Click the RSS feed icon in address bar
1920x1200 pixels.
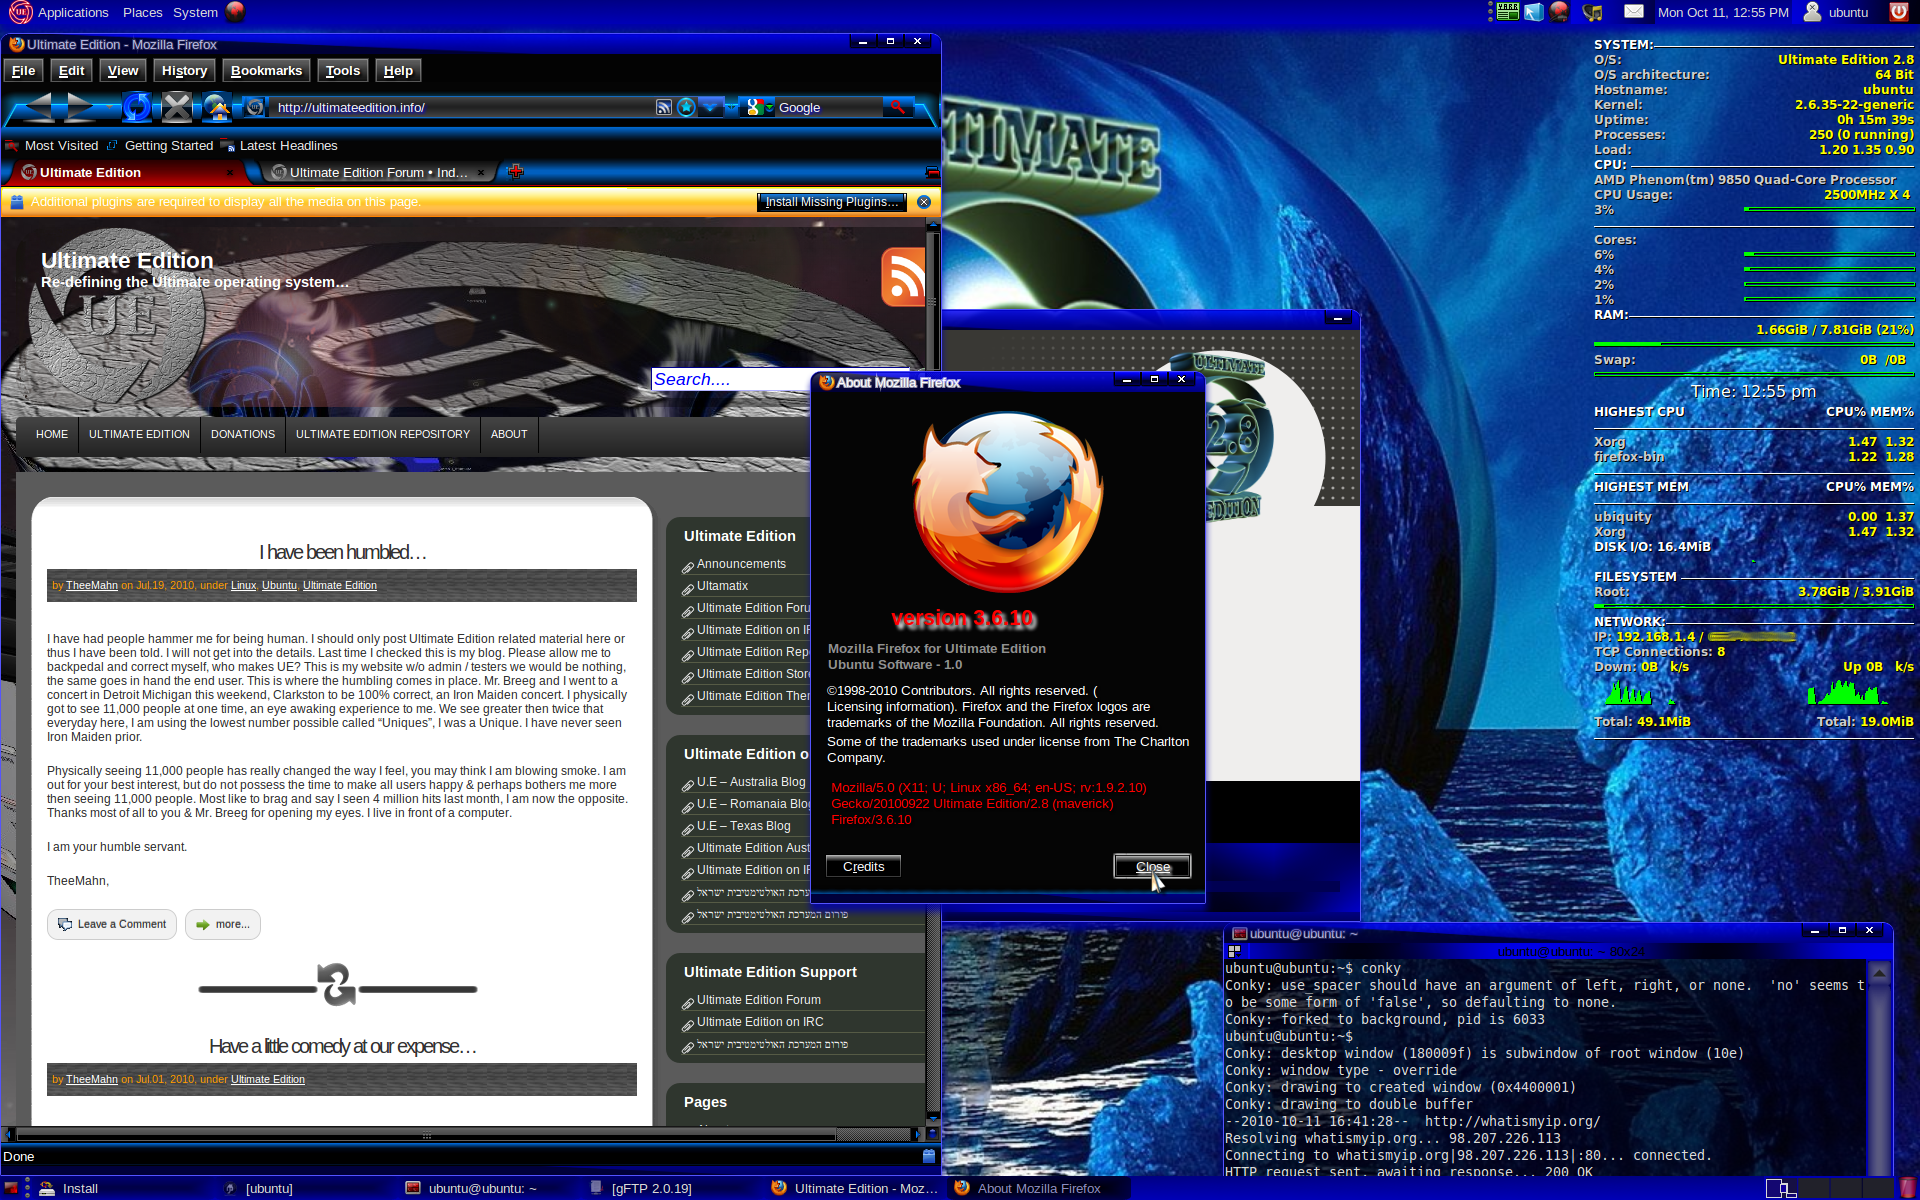(x=664, y=107)
